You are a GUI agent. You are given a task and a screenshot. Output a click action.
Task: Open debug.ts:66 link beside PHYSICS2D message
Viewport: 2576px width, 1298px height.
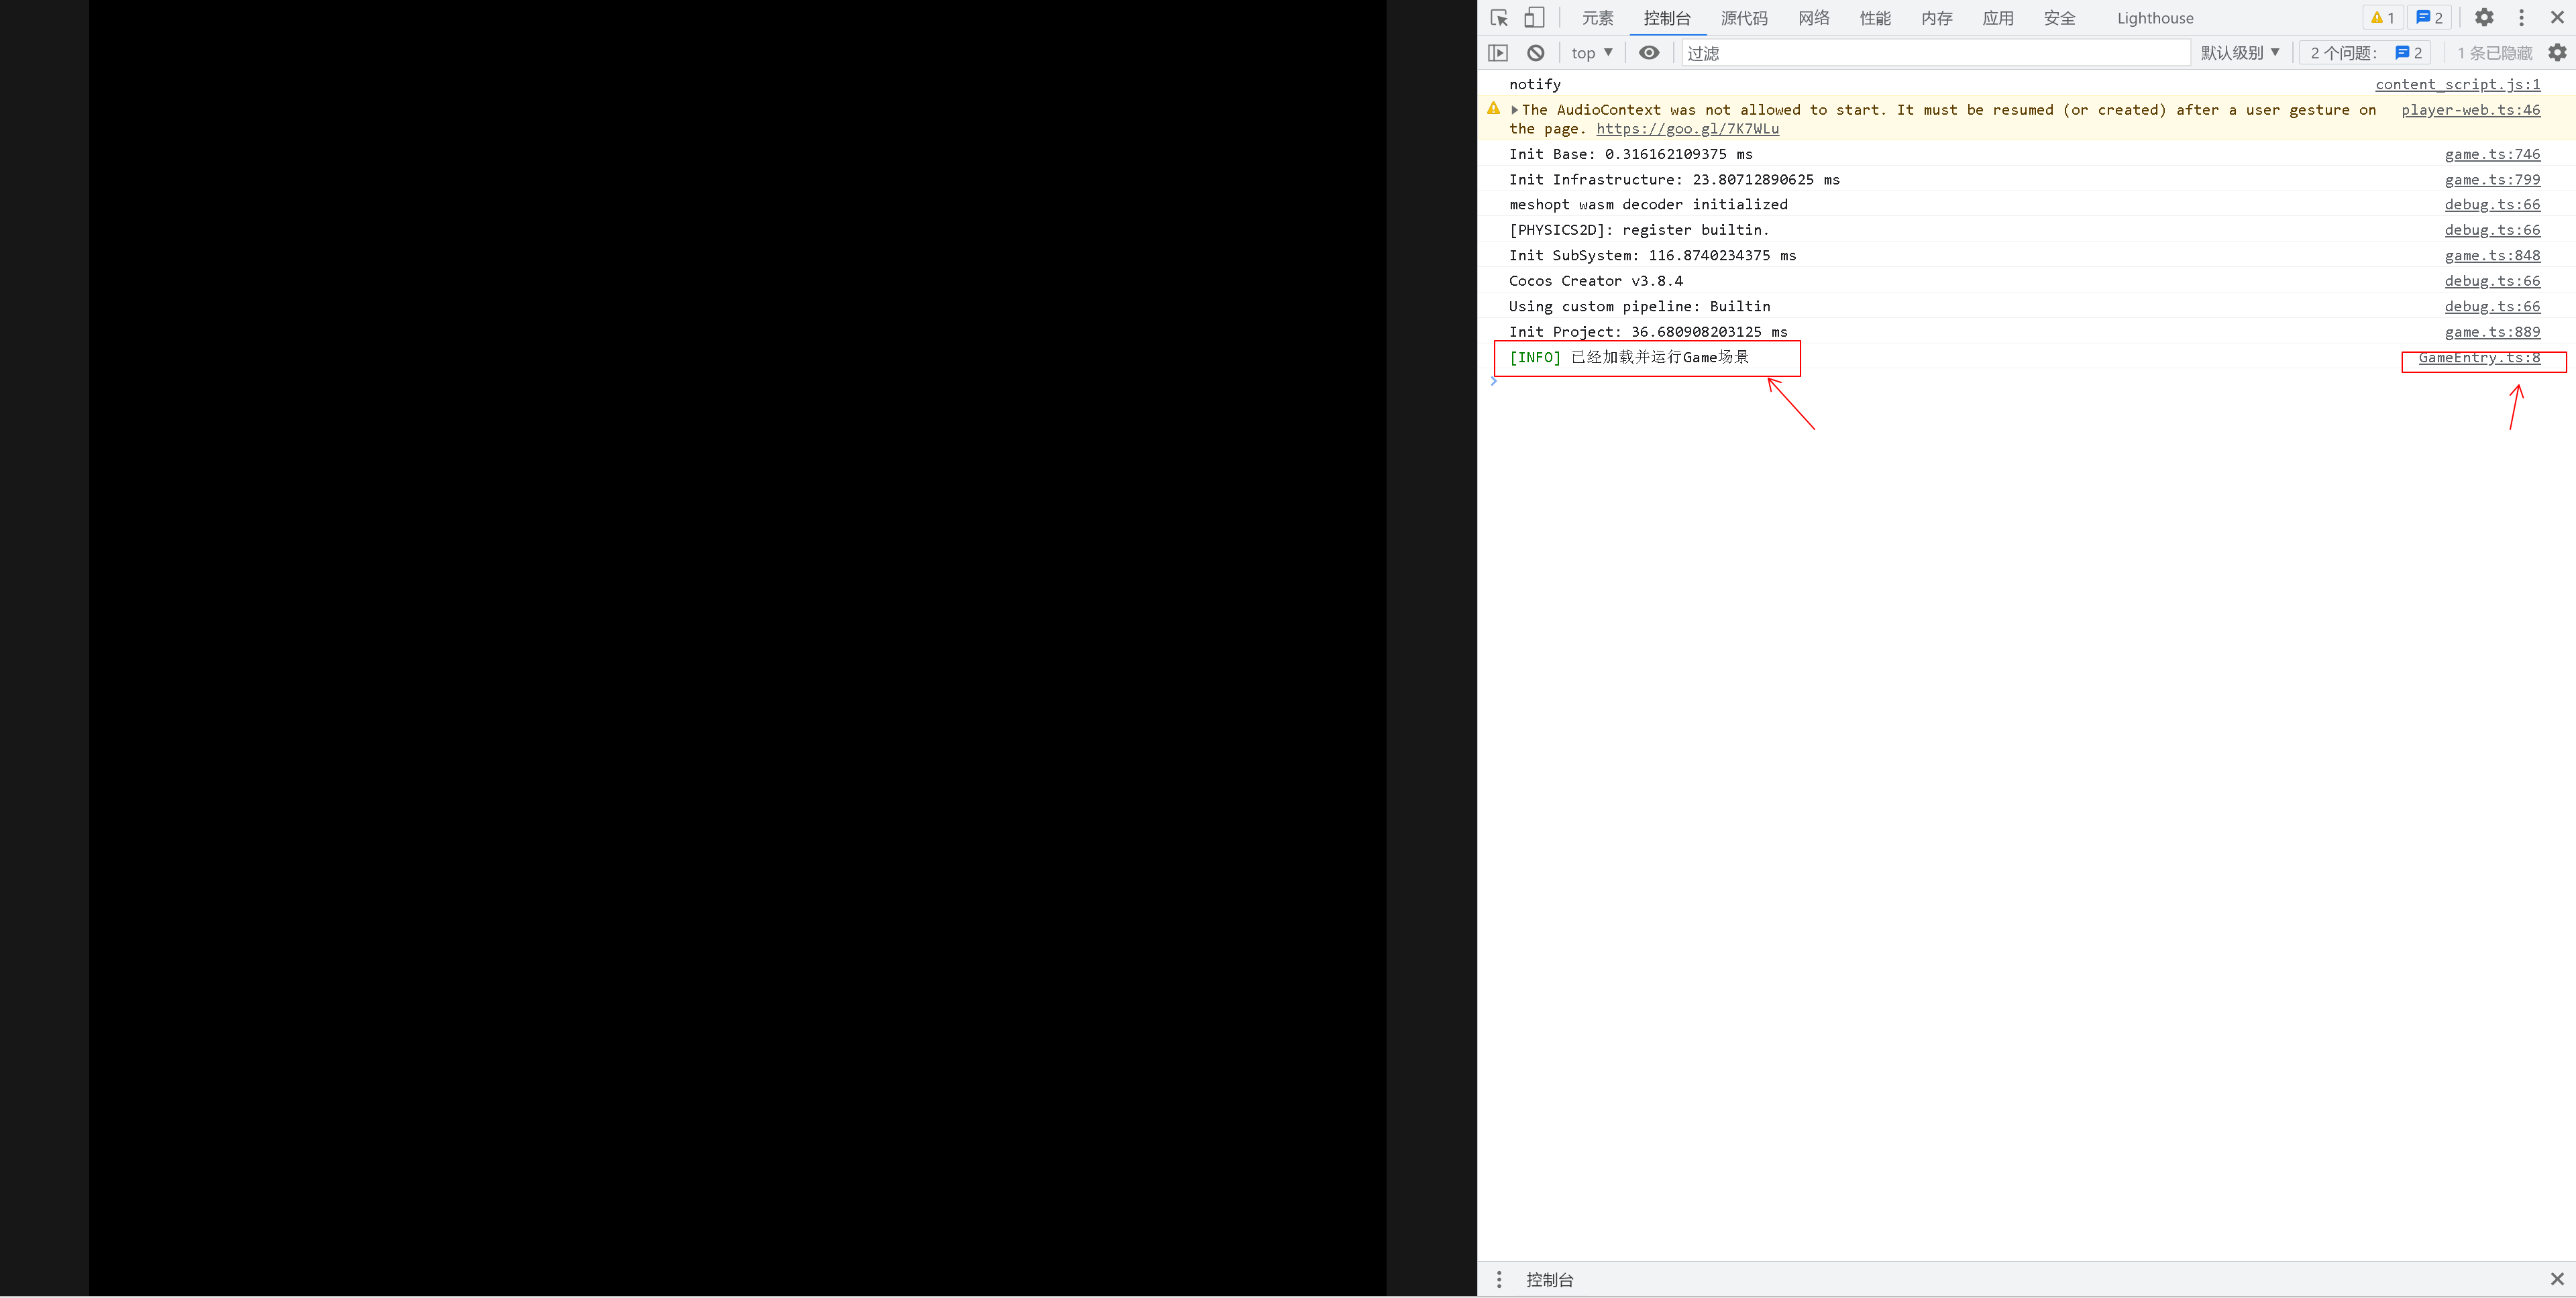pyautogui.click(x=2493, y=230)
